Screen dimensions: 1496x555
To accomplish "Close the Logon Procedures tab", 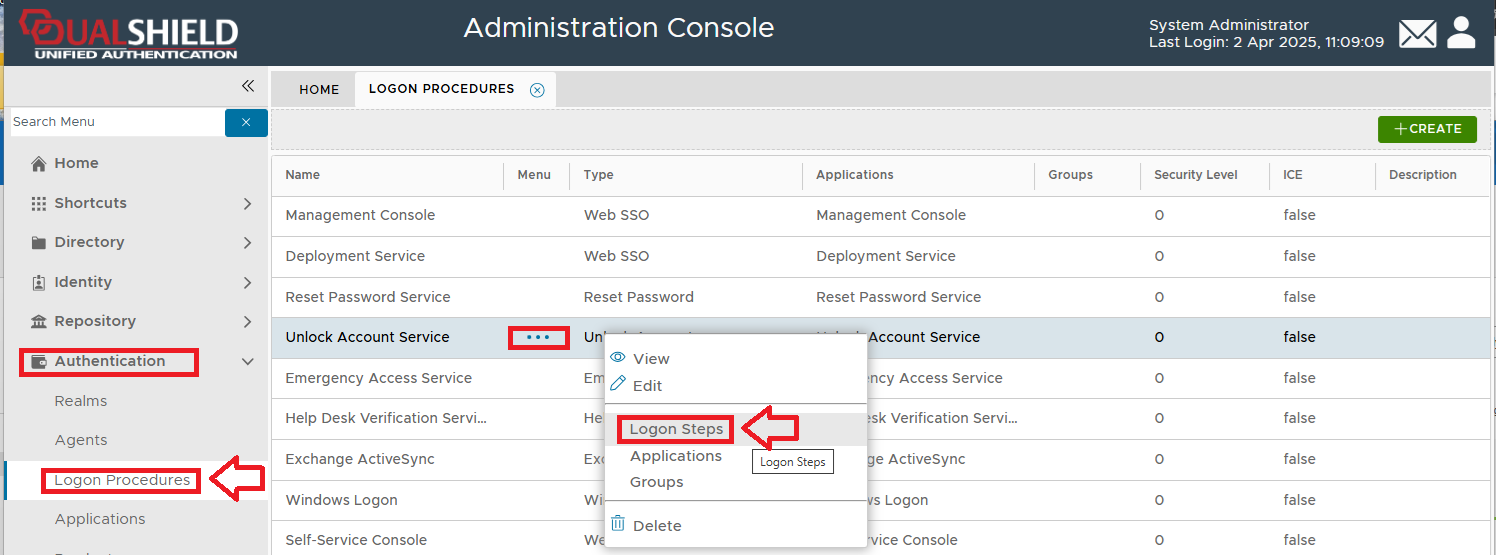I will click(537, 90).
